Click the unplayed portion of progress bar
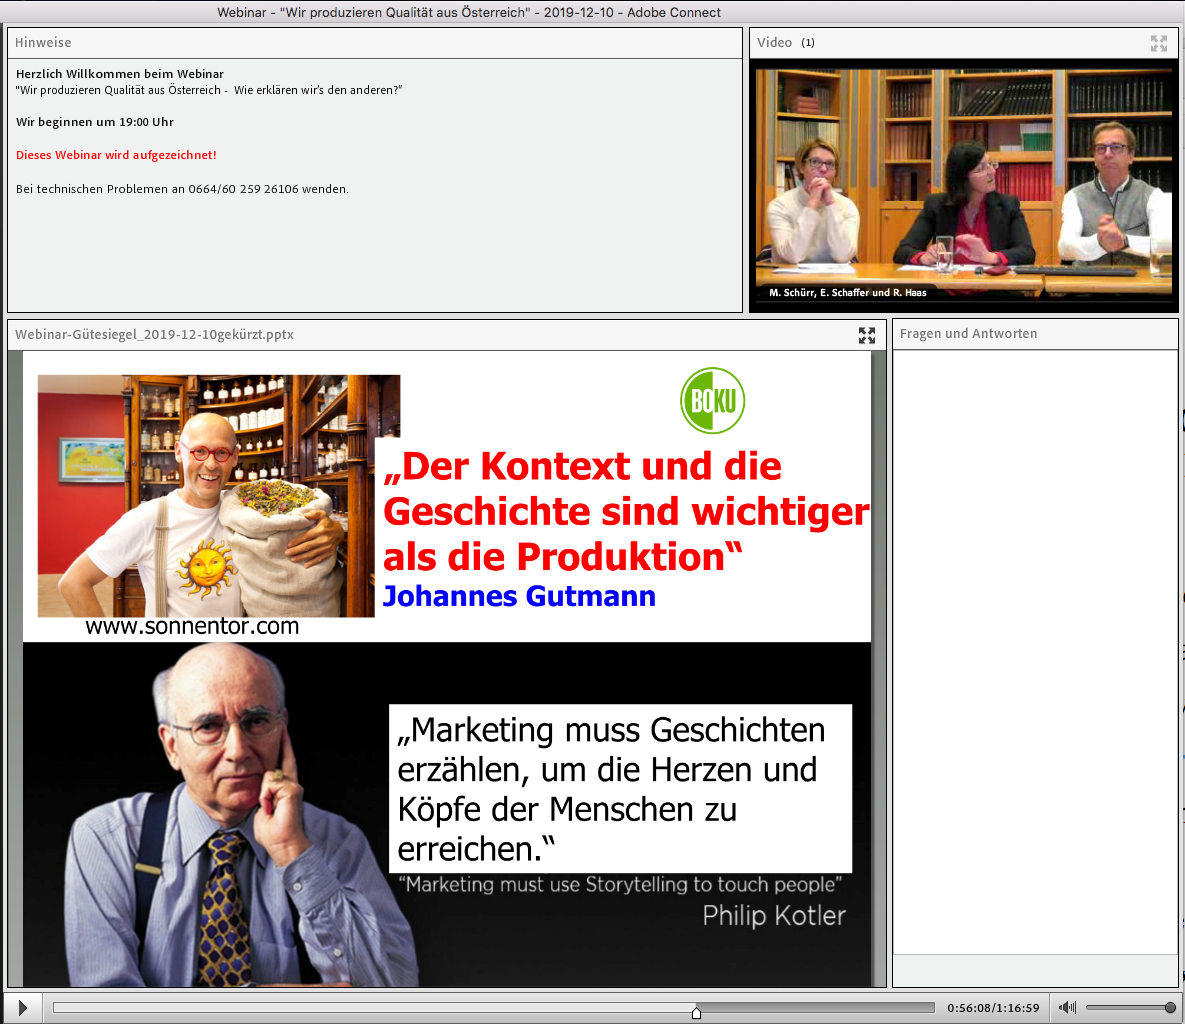The image size is (1185, 1024). click(815, 1008)
